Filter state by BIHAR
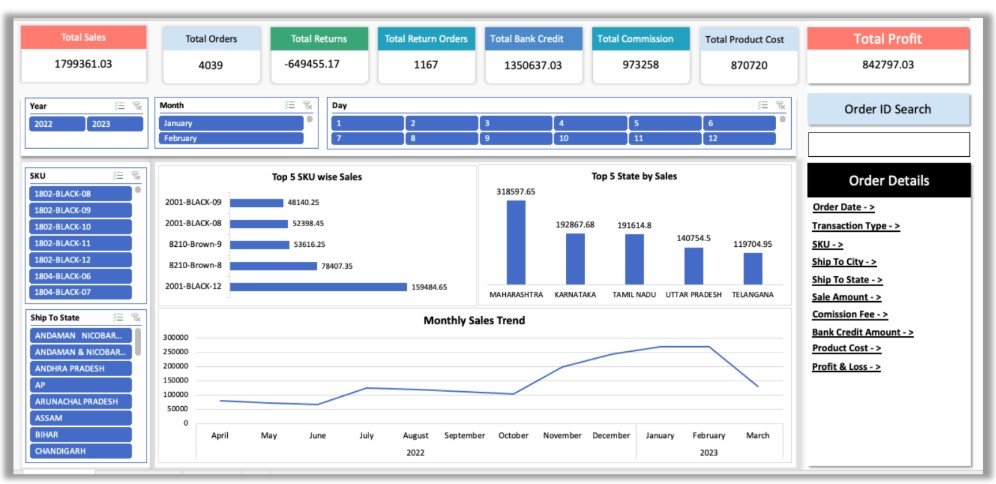 [81, 434]
